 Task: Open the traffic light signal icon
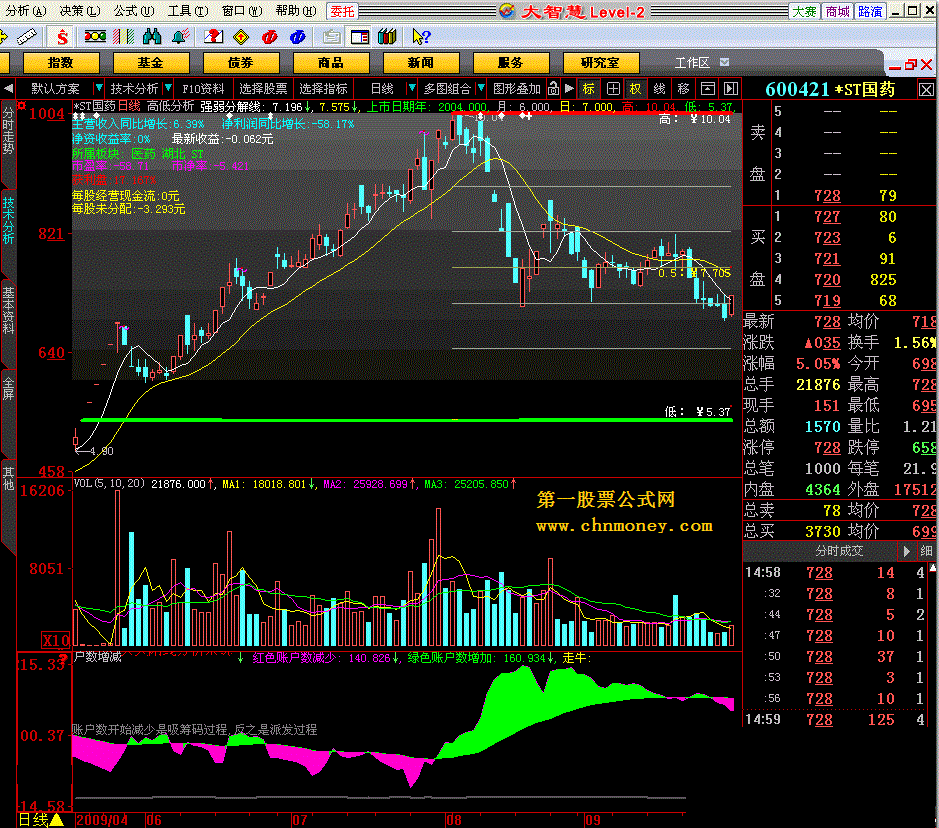click(x=95, y=37)
